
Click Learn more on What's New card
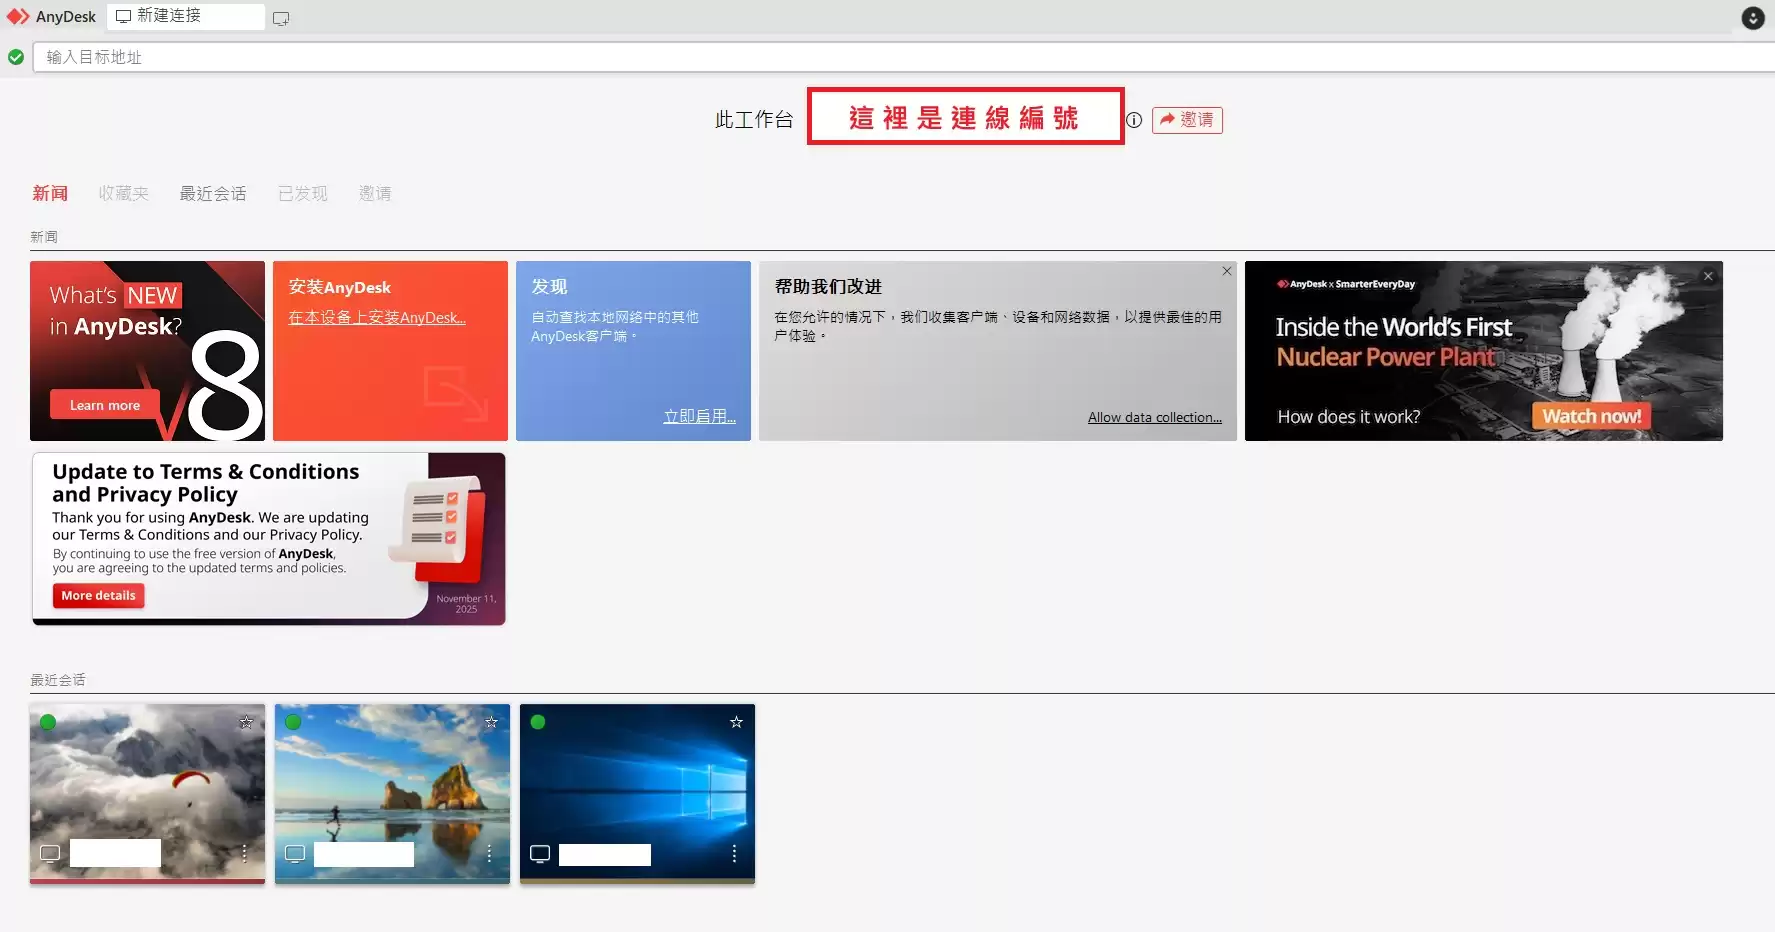[x=105, y=405]
